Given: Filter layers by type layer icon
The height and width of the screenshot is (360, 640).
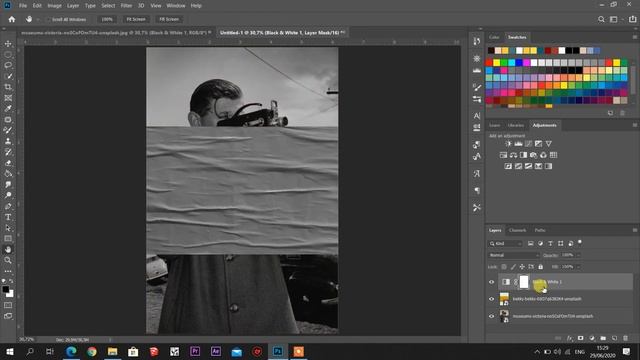Looking at the screenshot, I should click(550, 243).
